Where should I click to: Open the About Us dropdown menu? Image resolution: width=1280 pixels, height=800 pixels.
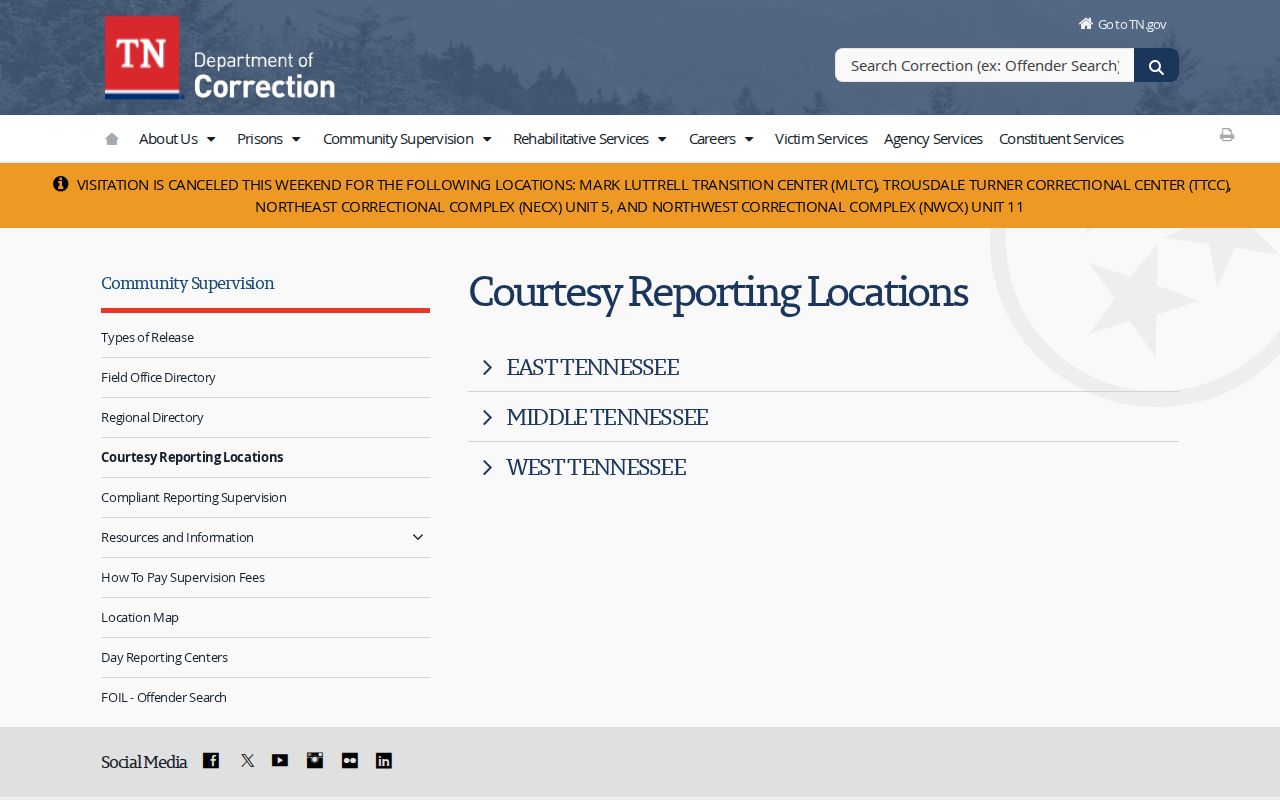(x=177, y=139)
